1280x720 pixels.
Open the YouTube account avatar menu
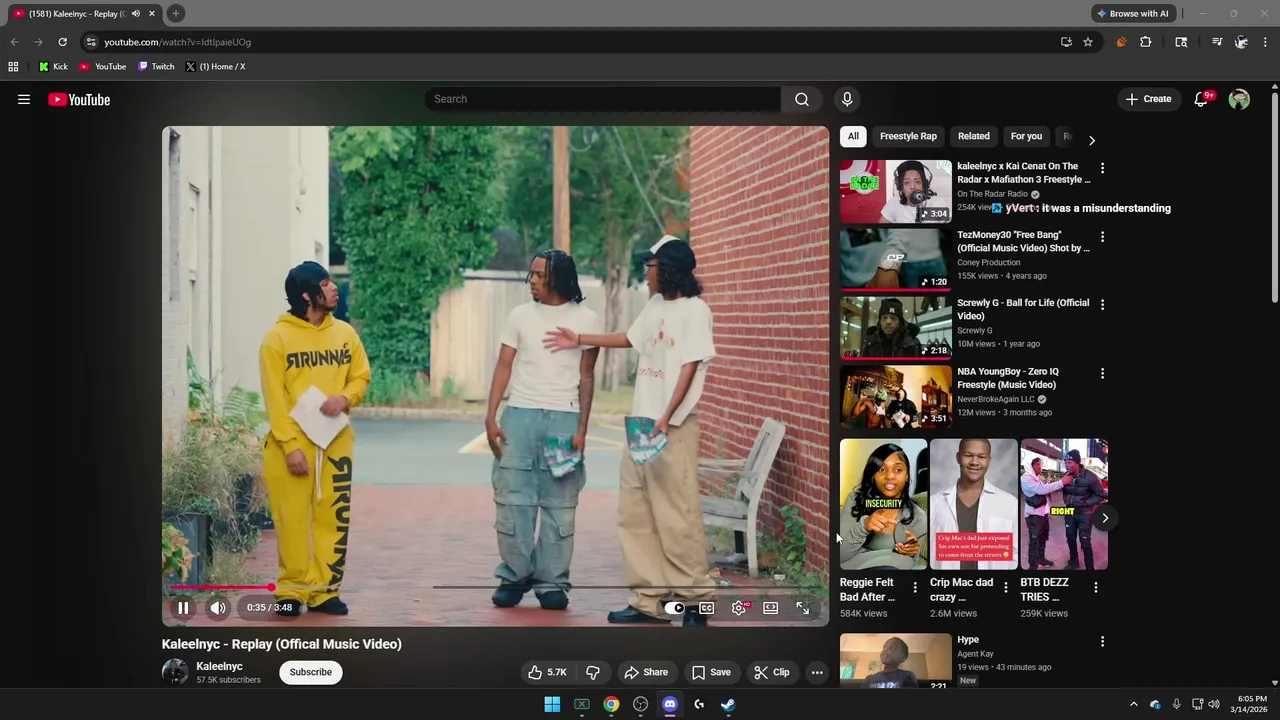[x=1239, y=99]
